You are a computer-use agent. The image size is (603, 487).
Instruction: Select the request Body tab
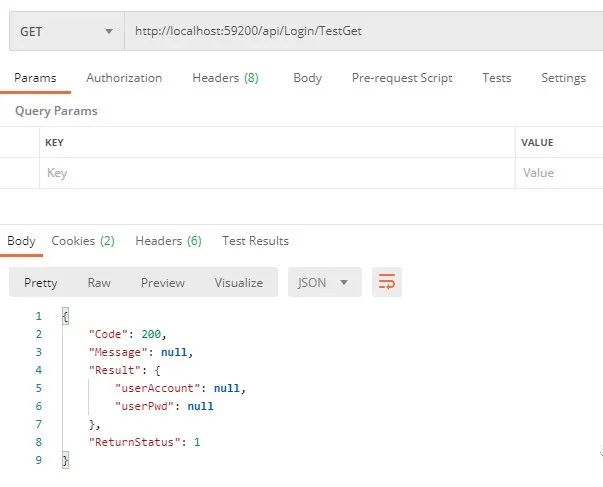pyautogui.click(x=308, y=78)
